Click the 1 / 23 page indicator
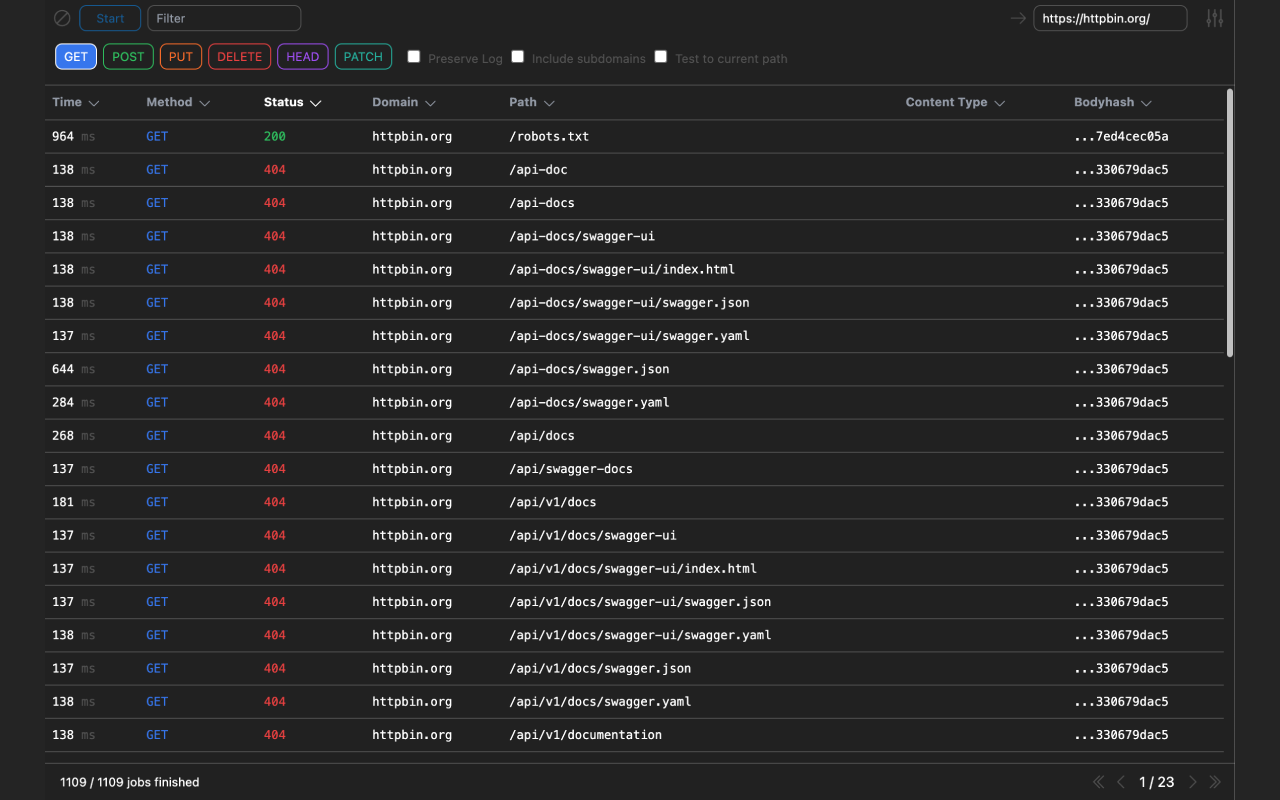This screenshot has height=800, width=1280. tap(1157, 782)
